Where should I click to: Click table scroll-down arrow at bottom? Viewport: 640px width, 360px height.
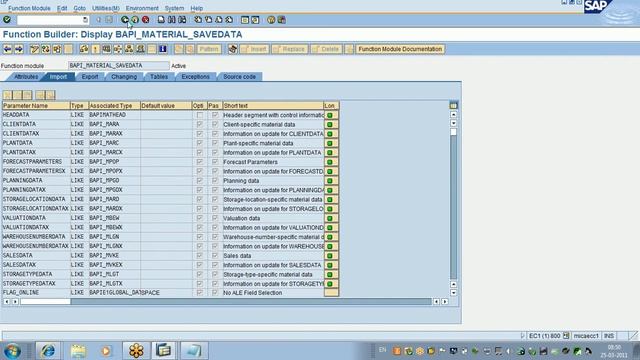[x=453, y=293]
